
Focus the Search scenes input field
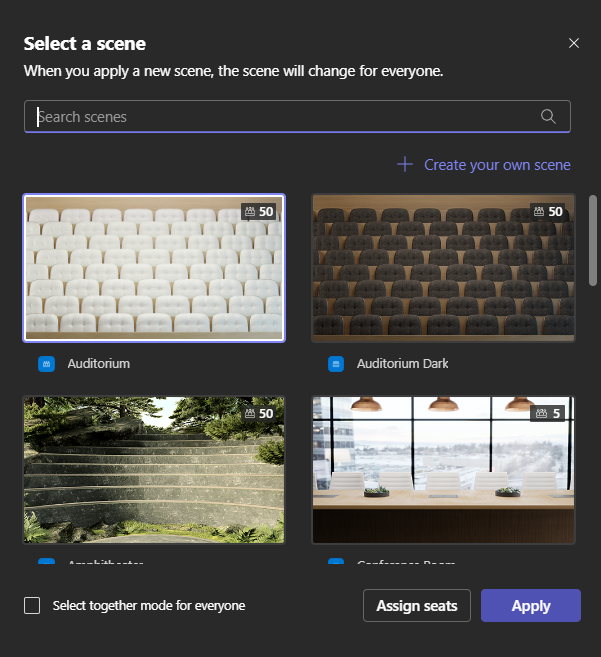pos(297,116)
